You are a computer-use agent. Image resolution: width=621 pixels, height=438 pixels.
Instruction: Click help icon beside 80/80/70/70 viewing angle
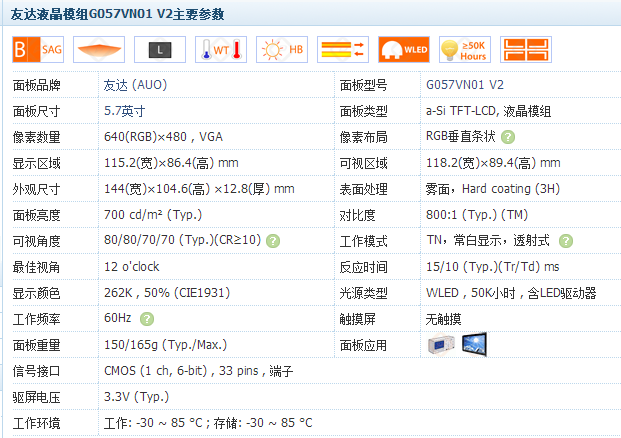(x=273, y=241)
